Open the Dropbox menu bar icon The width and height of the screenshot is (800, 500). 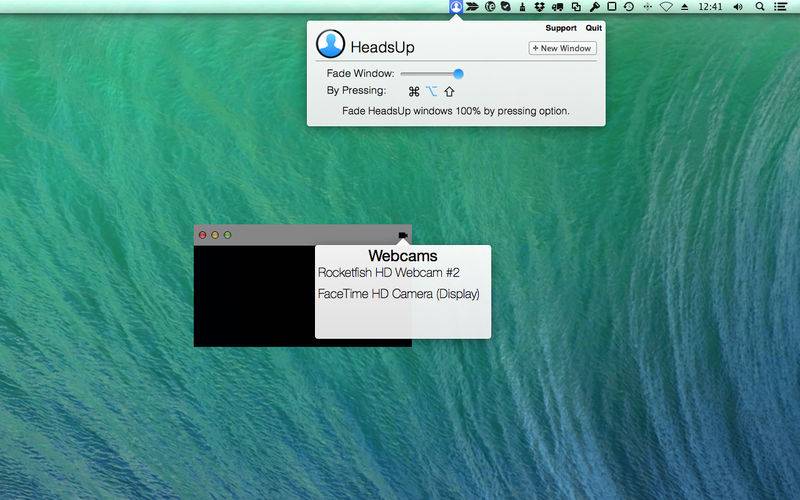click(x=539, y=7)
